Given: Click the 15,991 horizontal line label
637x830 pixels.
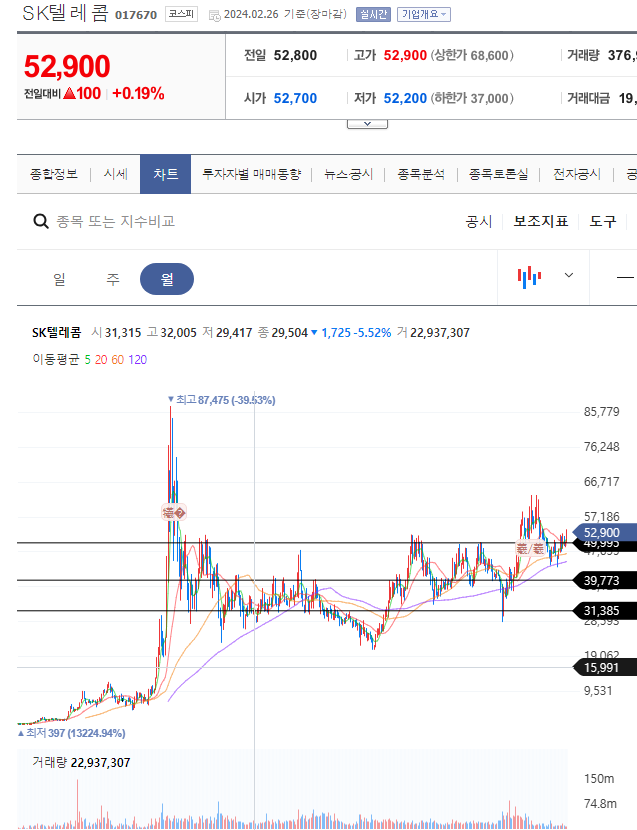Looking at the screenshot, I should click(x=605, y=667).
